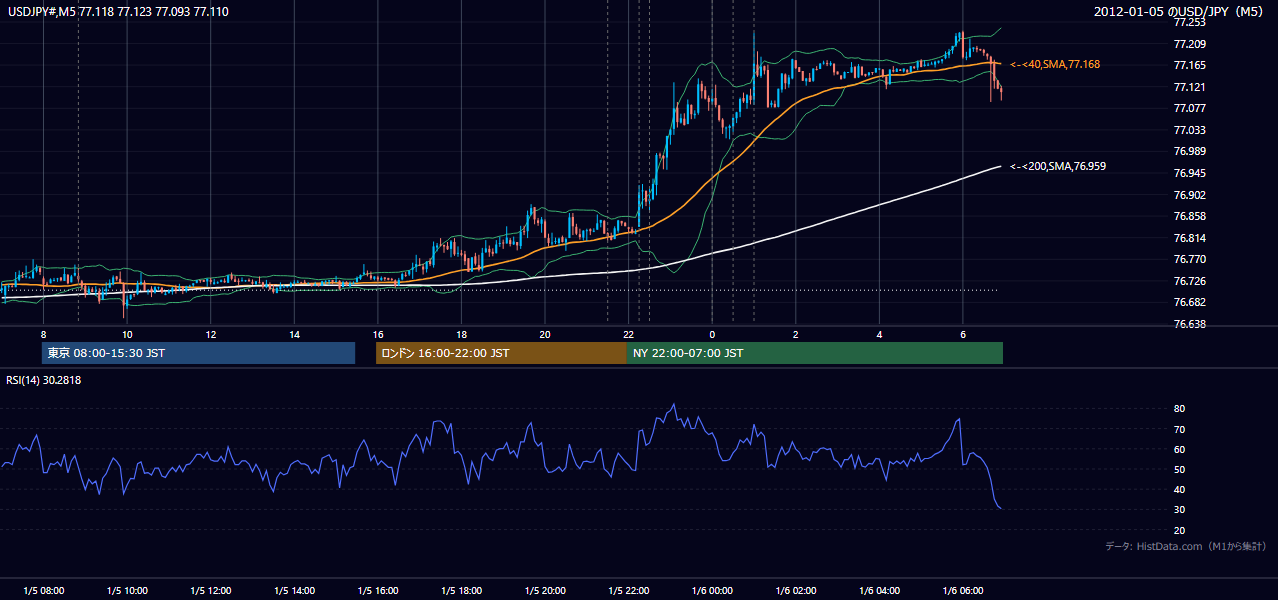Click RSI axis level 20

pos(1180,530)
